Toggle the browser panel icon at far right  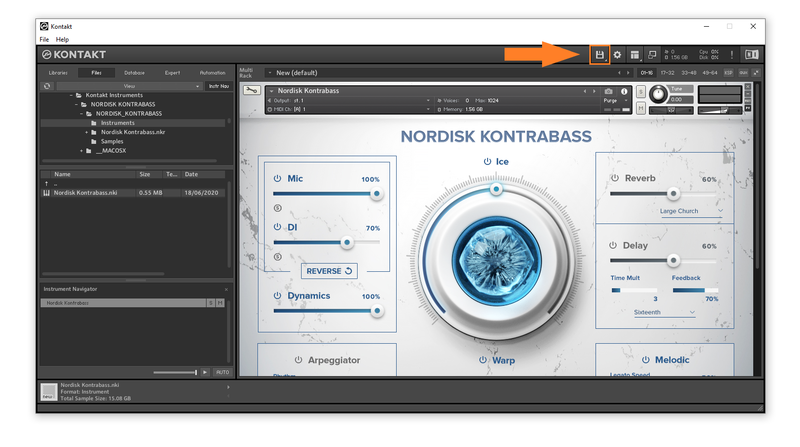(752, 55)
